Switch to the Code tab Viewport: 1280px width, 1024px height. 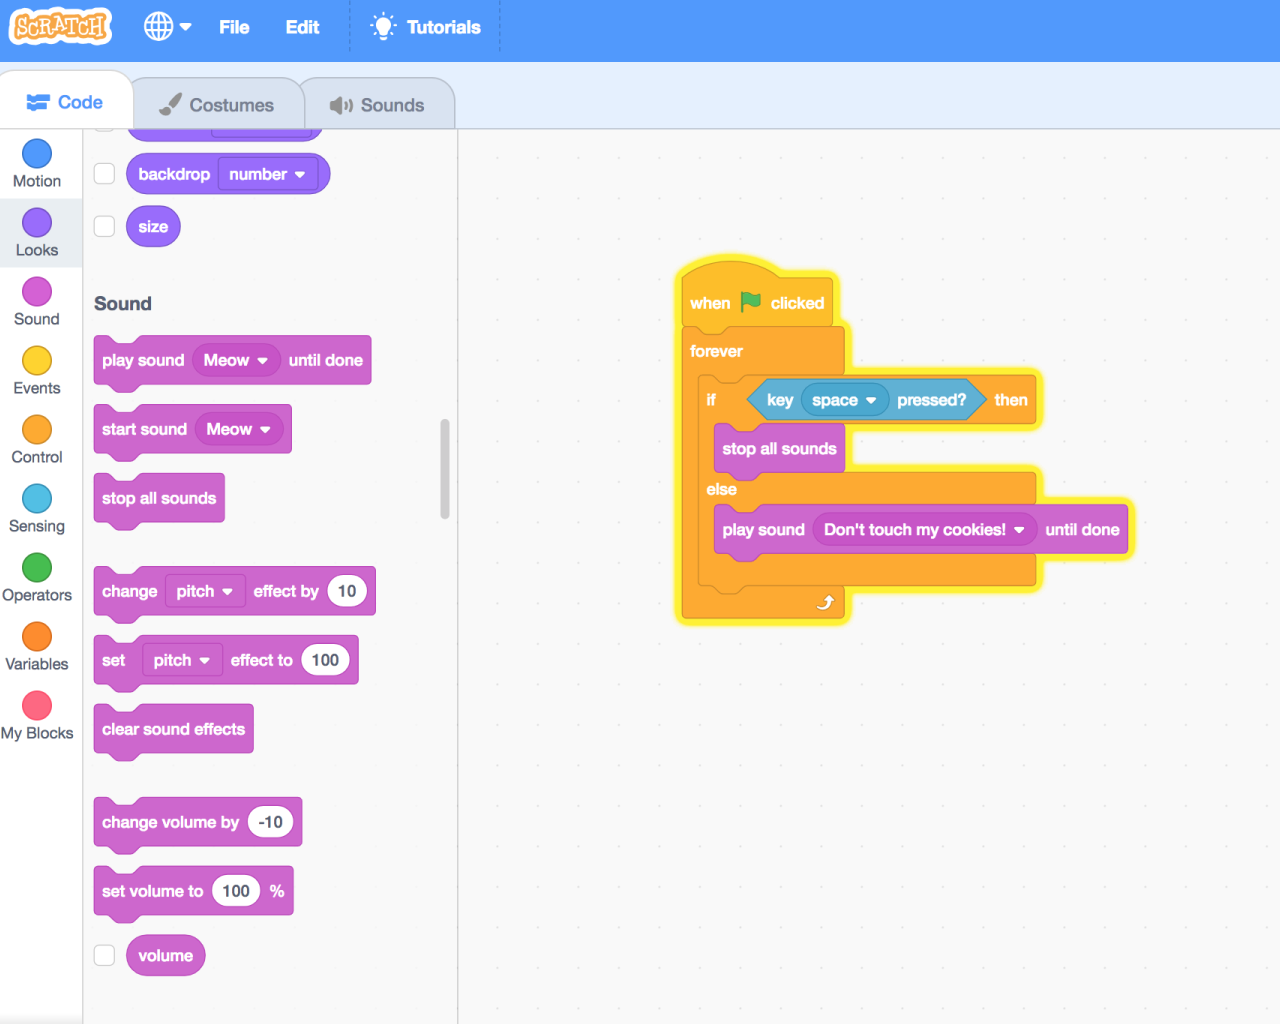(x=65, y=102)
